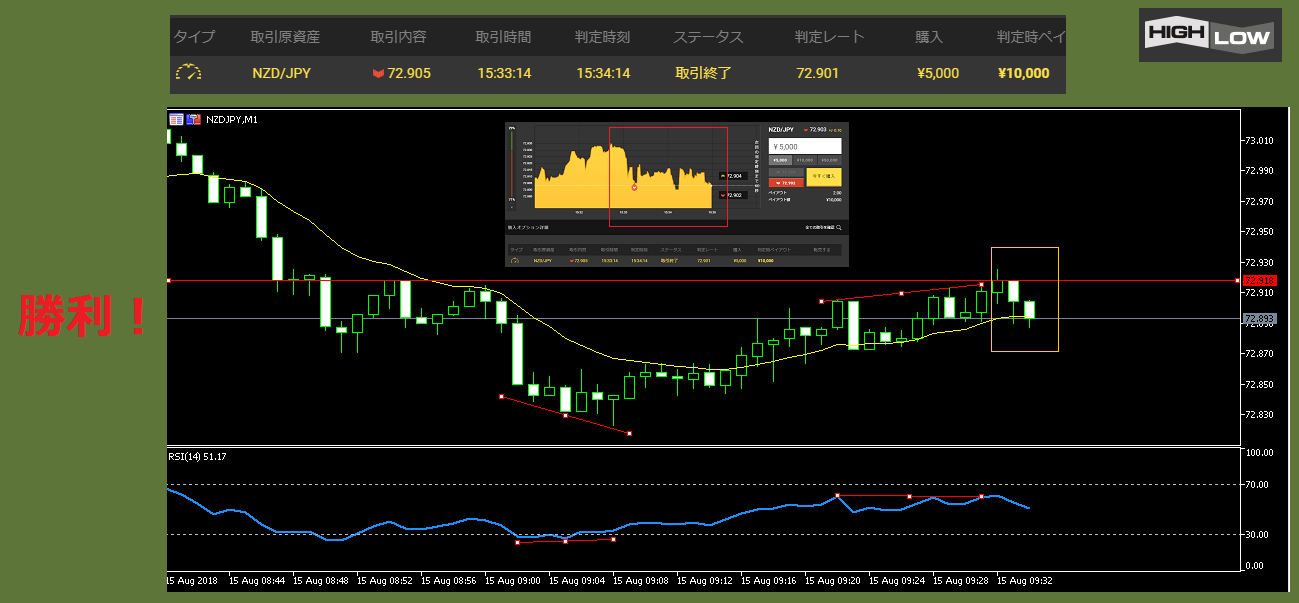Click the ¥5,000 amount input field

click(805, 146)
